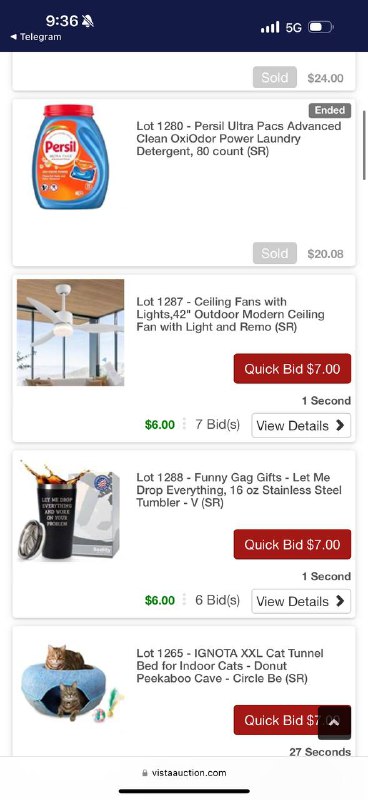Open Lot 1280 Persil Ultra Pacs title
The image size is (368, 800).
[x=239, y=139]
